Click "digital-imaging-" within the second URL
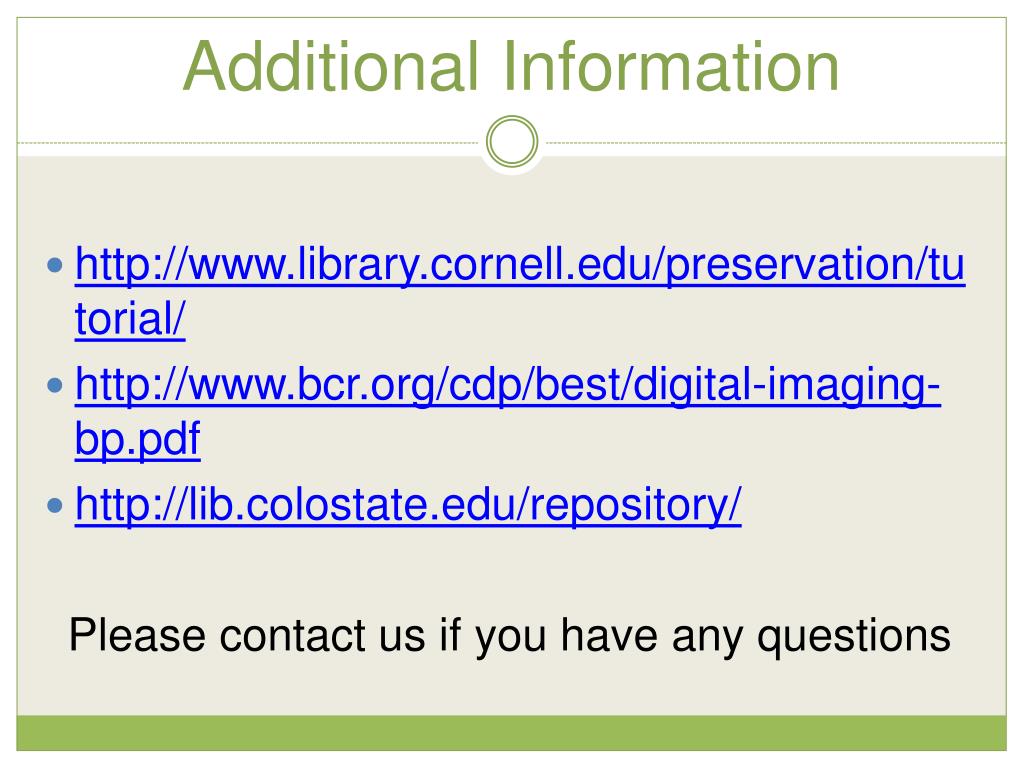Screen dimensions: 1024x768 tap(786, 386)
